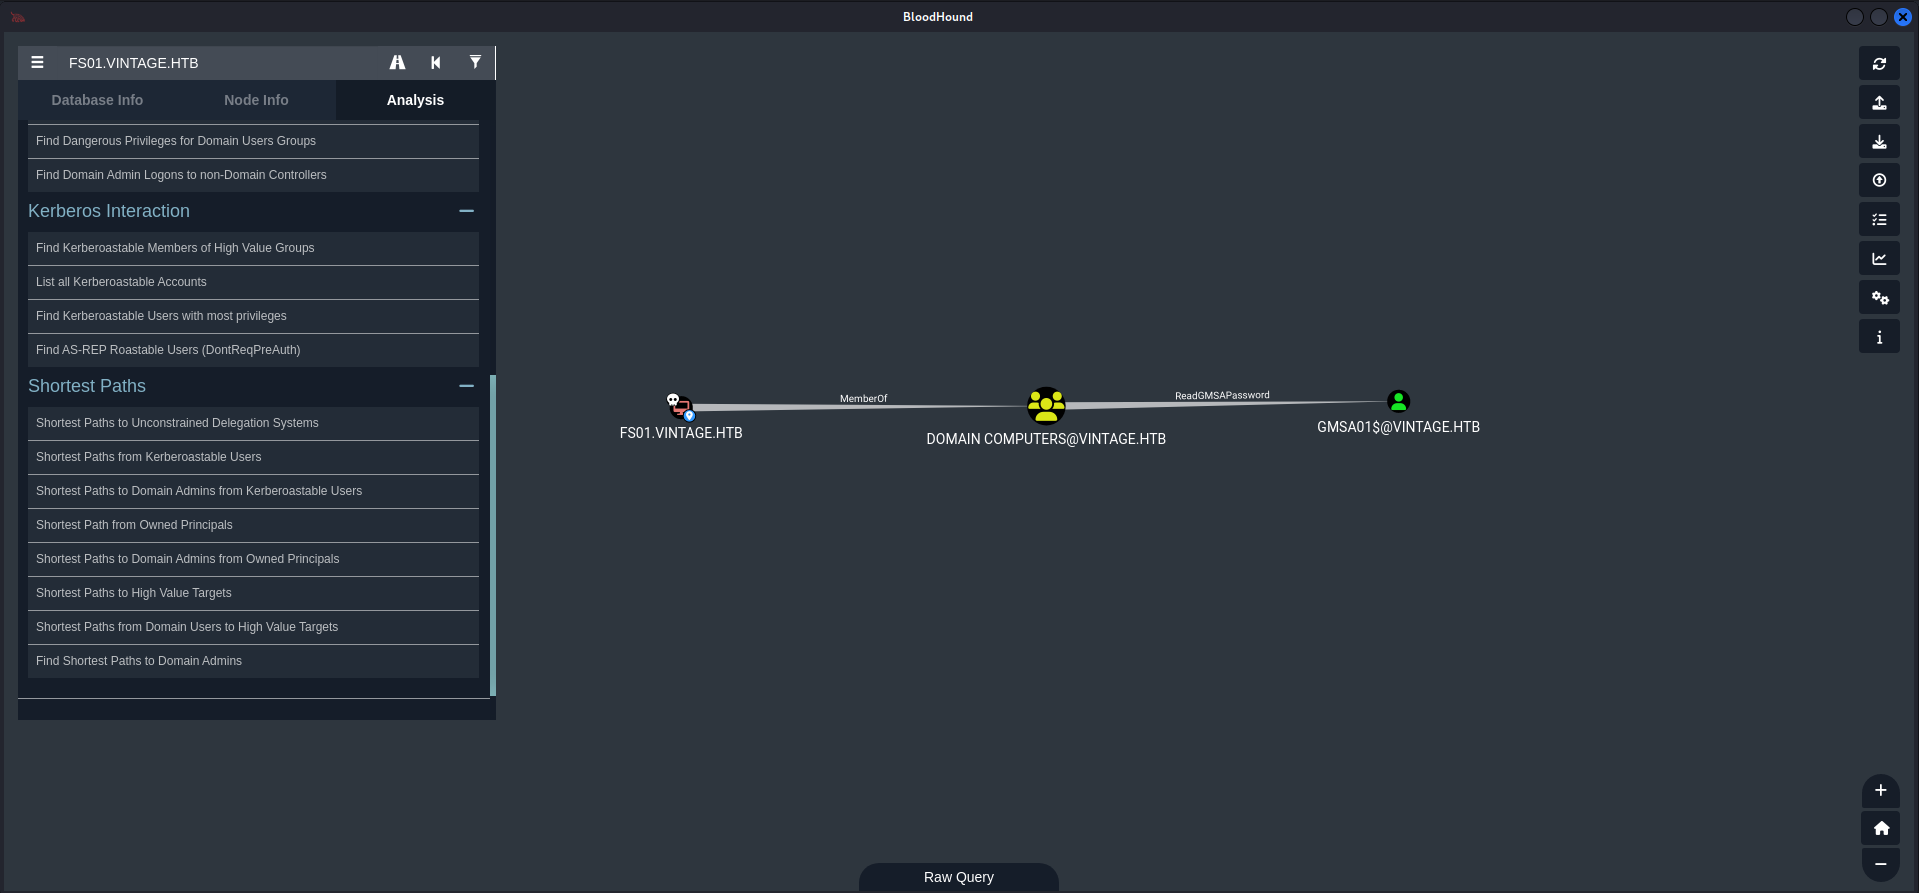
Task: Click the upload data icon
Action: (x=1879, y=180)
